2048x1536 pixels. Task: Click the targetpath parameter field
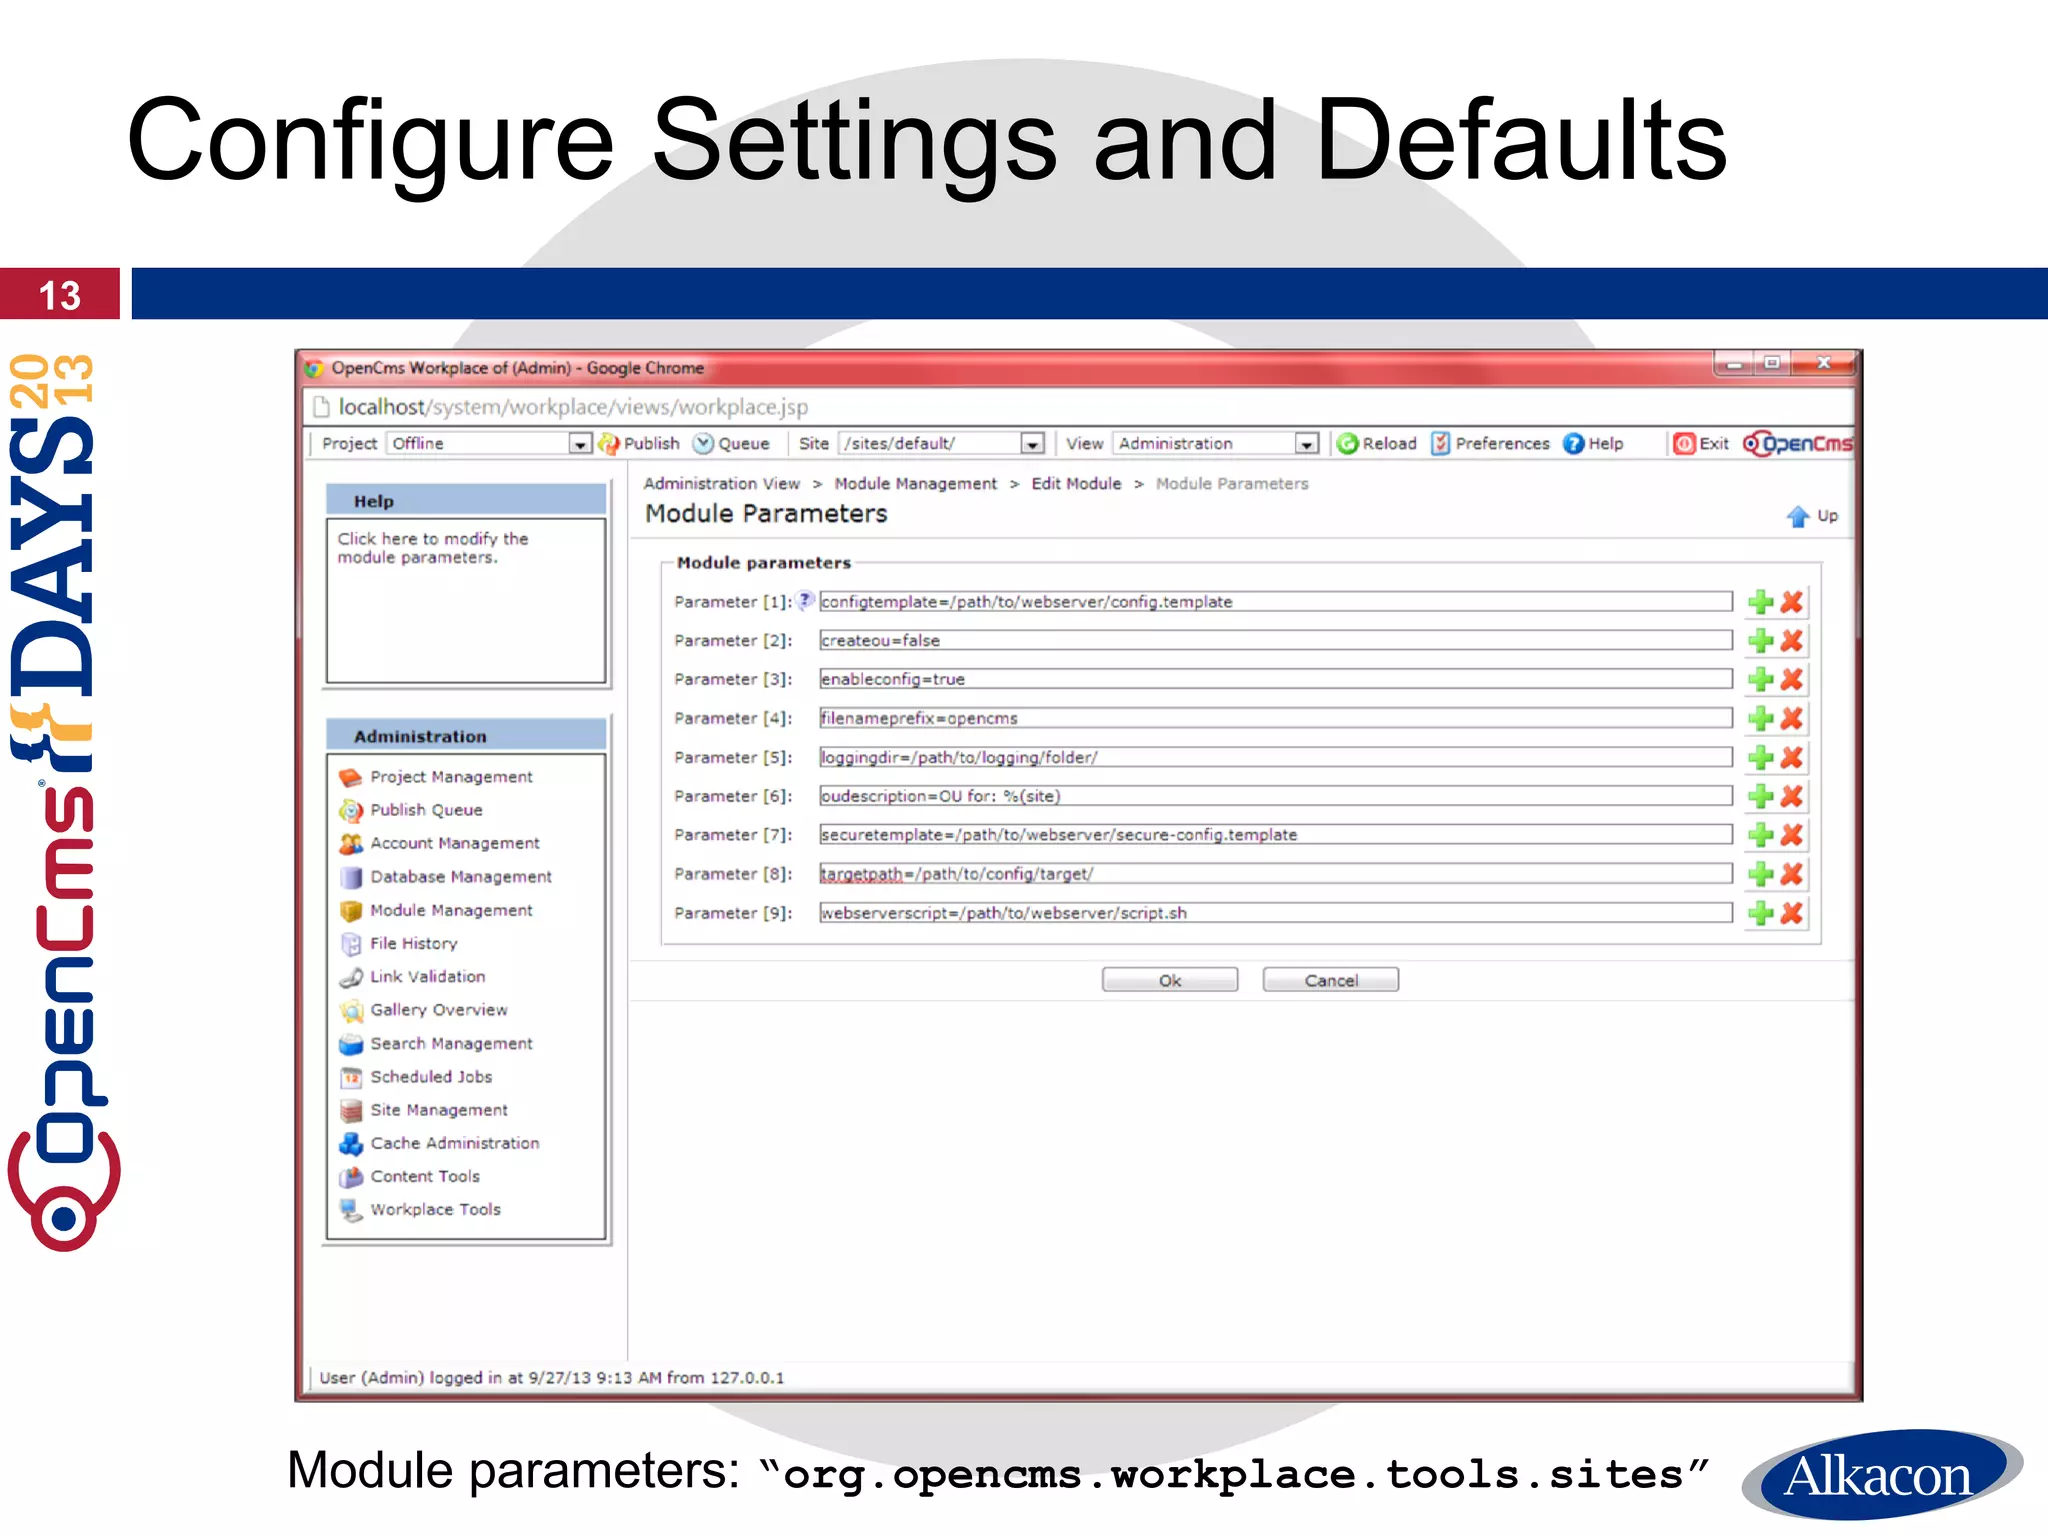pyautogui.click(x=1276, y=874)
